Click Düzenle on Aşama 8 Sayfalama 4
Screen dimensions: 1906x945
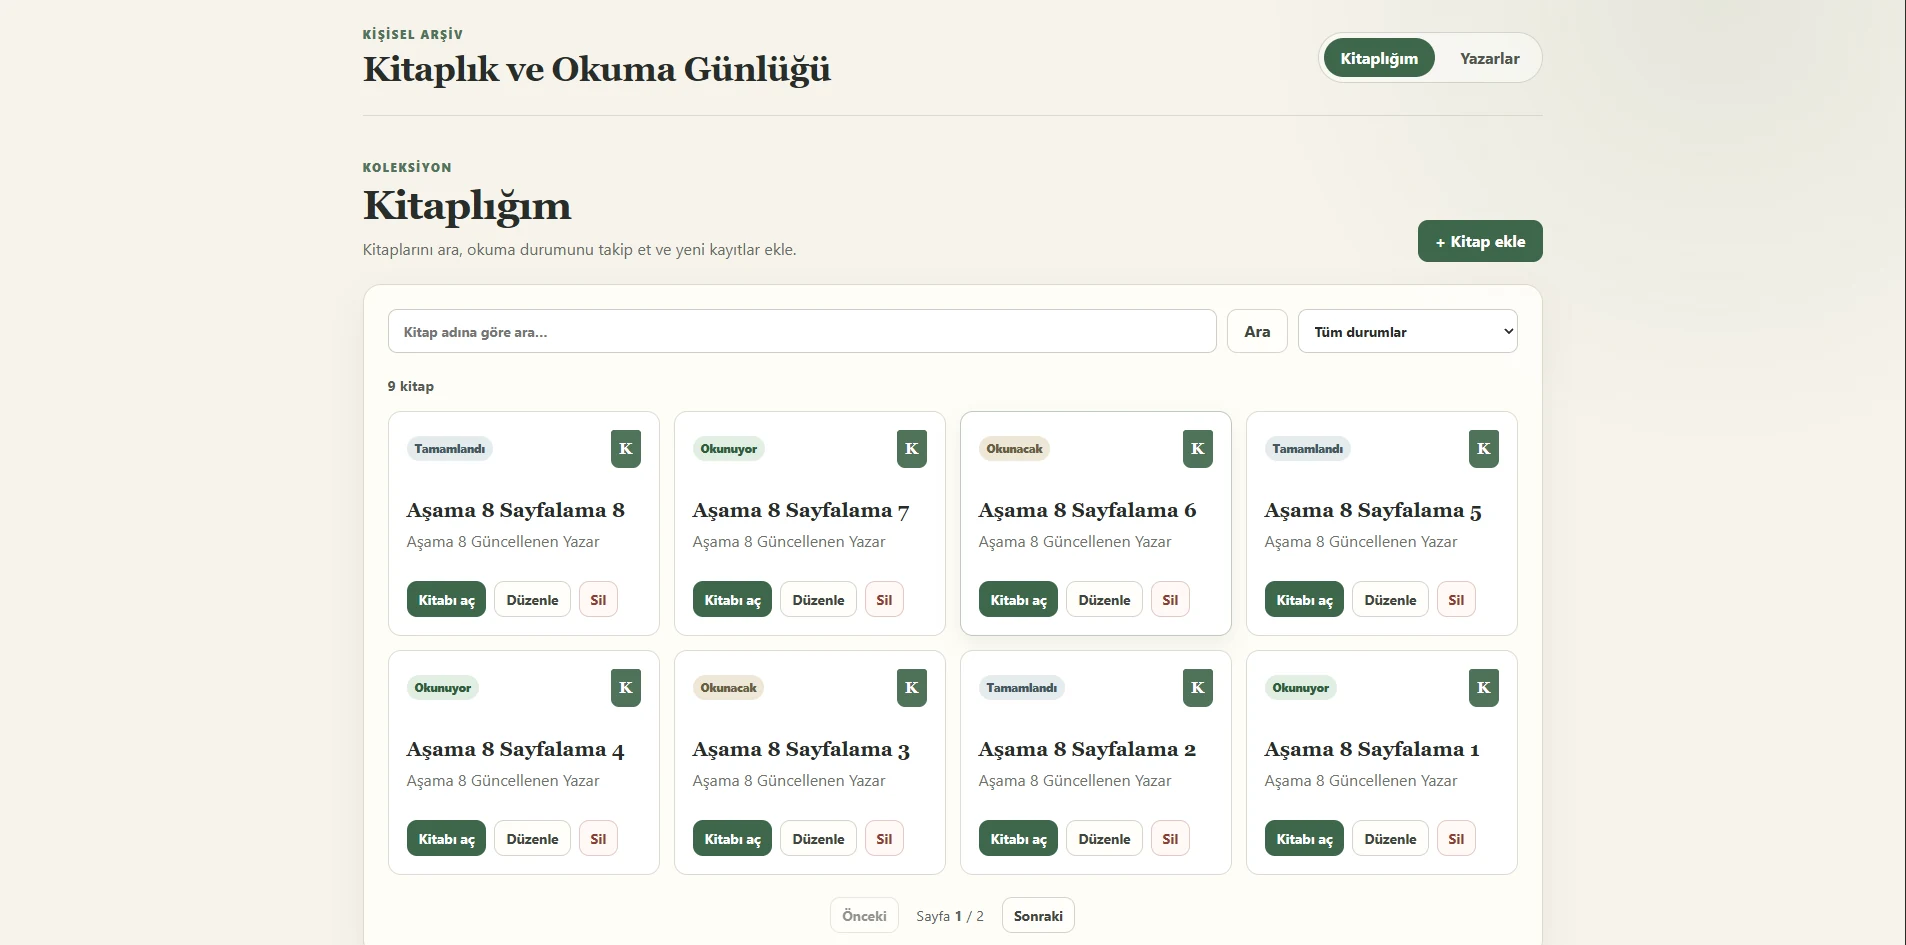click(x=532, y=839)
